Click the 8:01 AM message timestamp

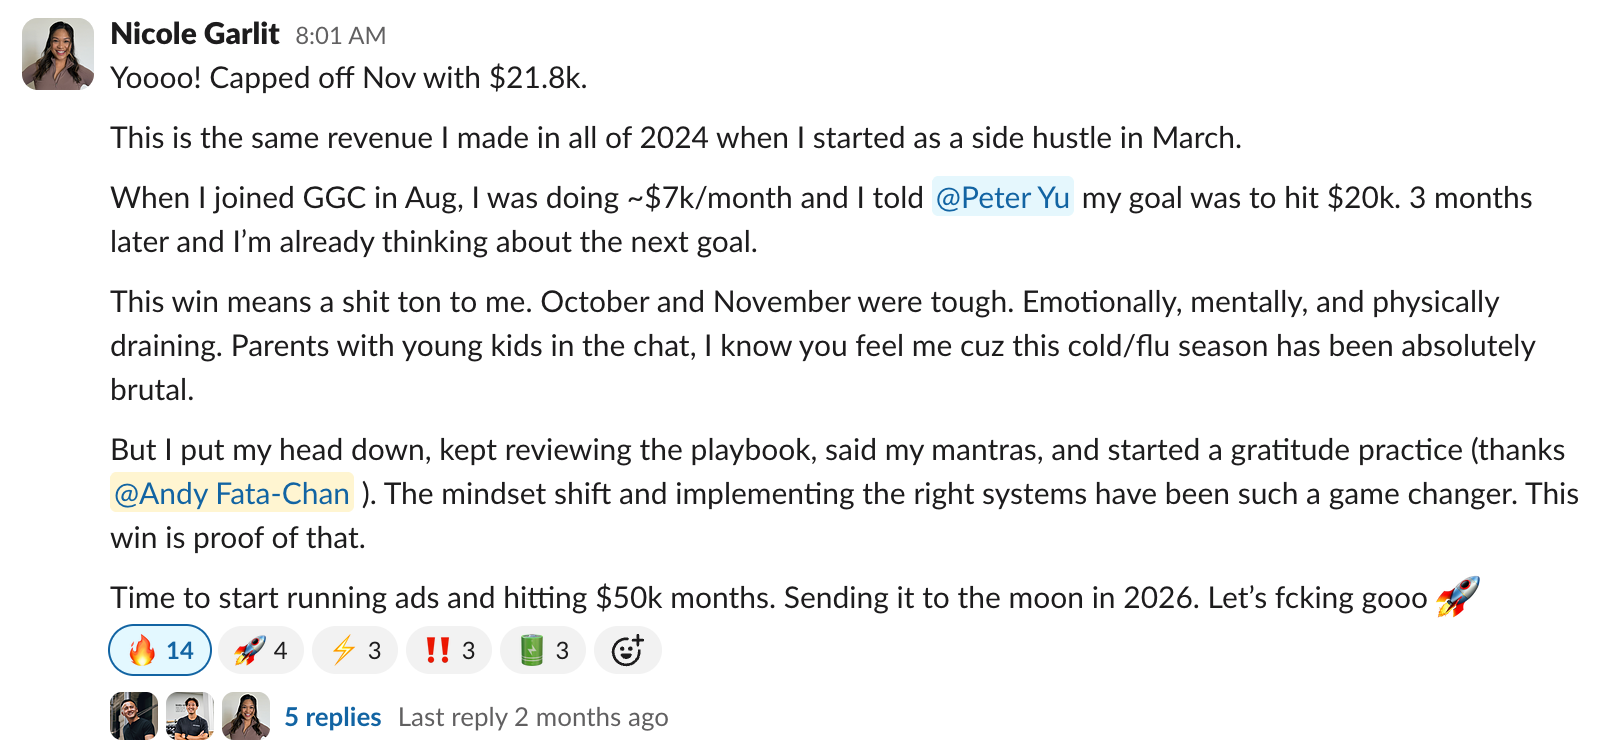pos(340,36)
